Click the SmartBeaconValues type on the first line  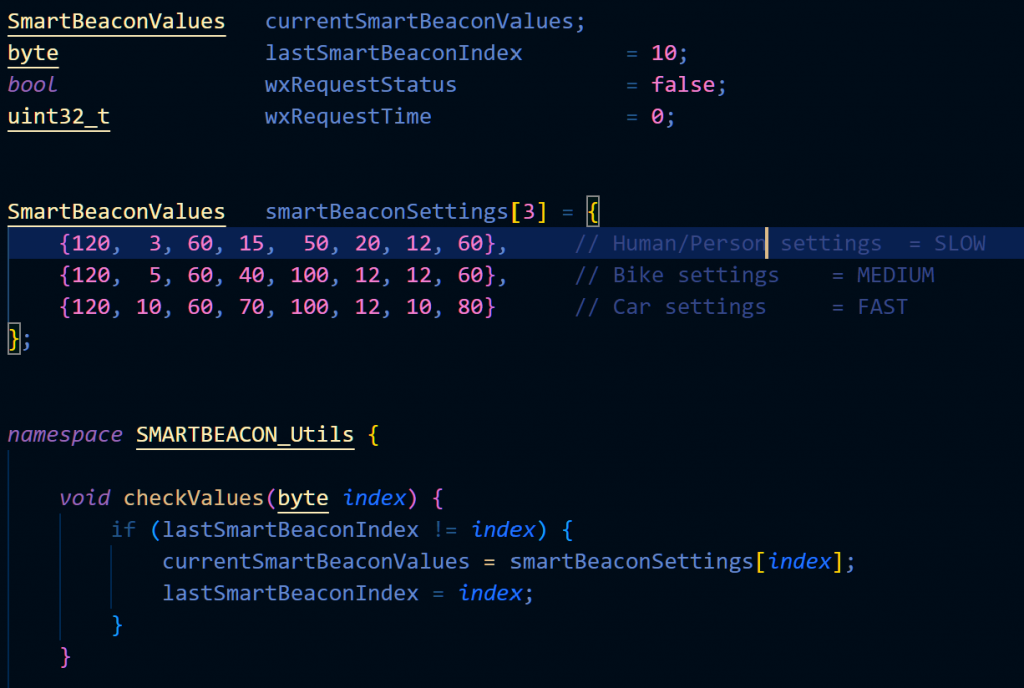tap(116, 21)
